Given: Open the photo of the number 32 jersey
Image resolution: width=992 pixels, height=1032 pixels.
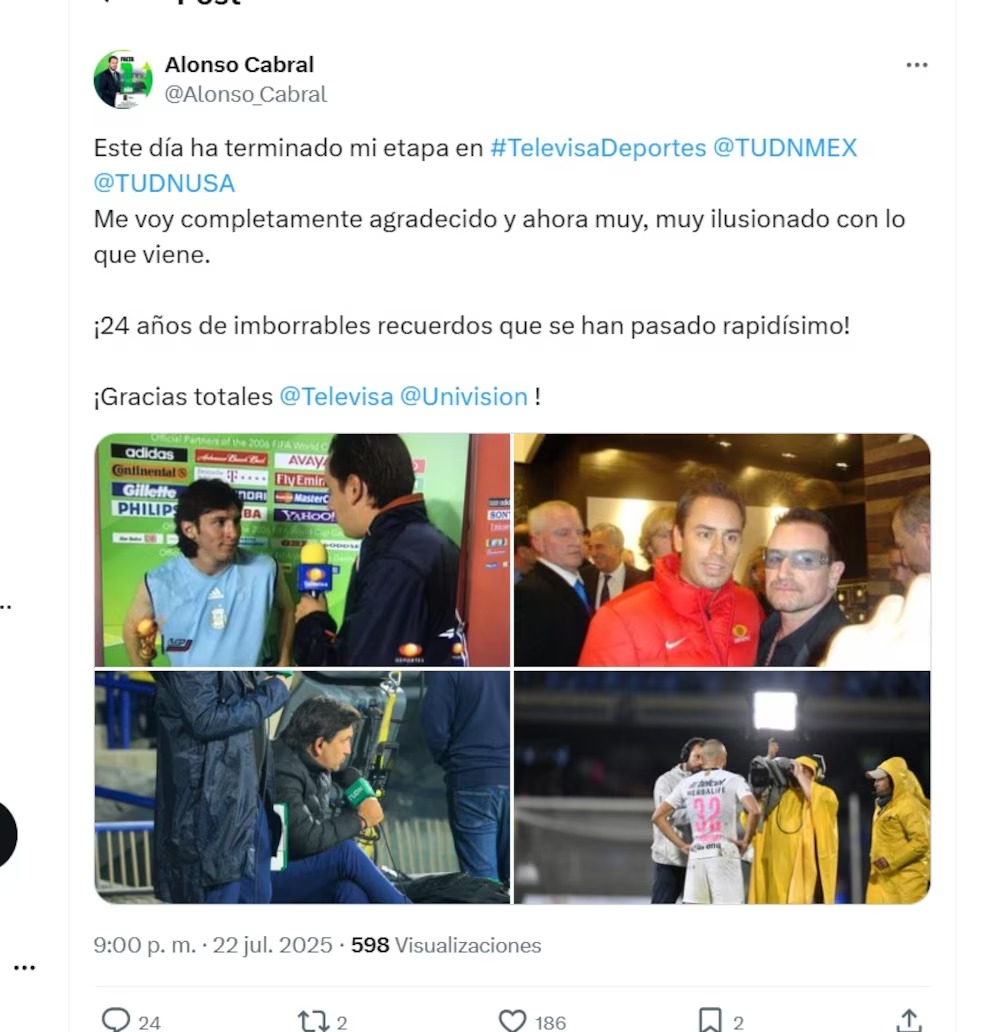Looking at the screenshot, I should tap(722, 787).
